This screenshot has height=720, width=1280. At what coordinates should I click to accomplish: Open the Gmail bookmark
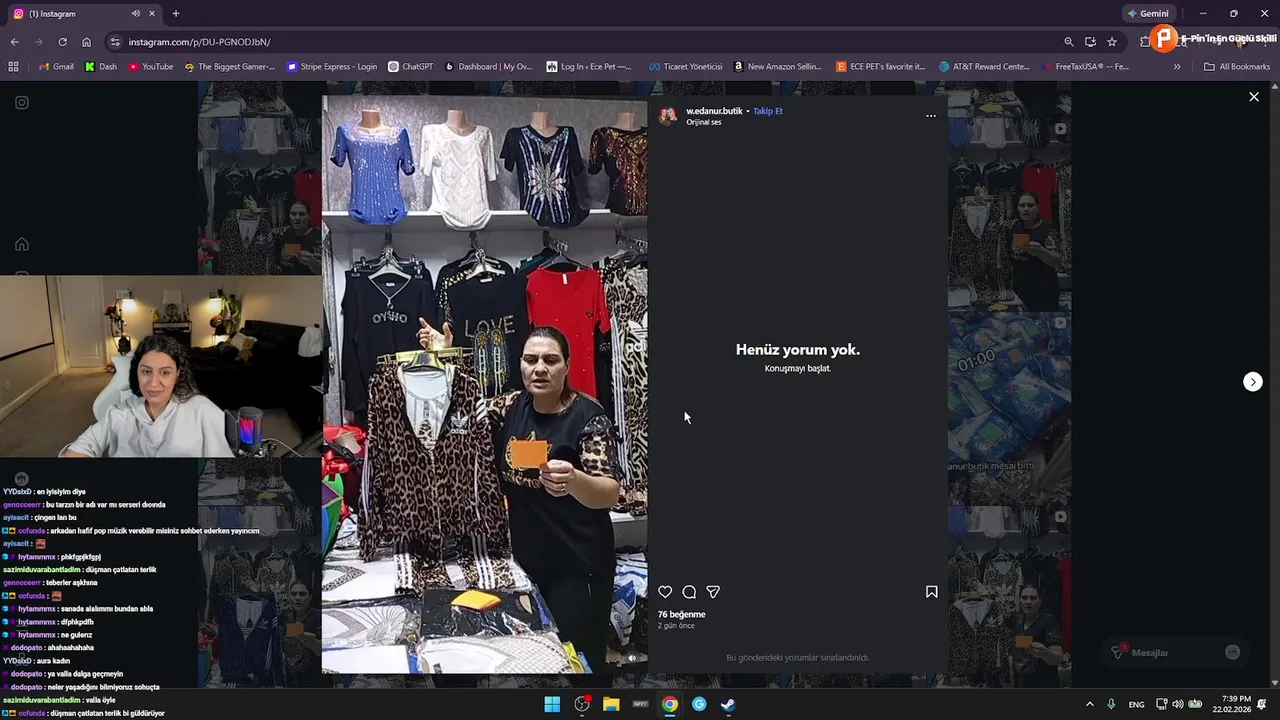[x=56, y=67]
